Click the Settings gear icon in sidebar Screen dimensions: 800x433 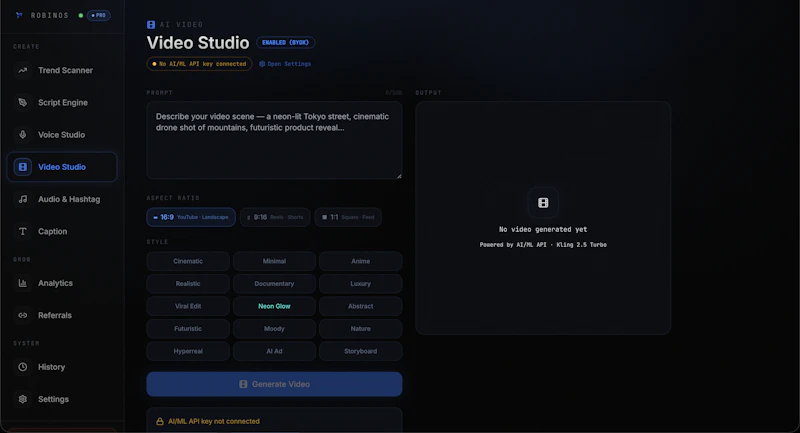pyautogui.click(x=22, y=399)
